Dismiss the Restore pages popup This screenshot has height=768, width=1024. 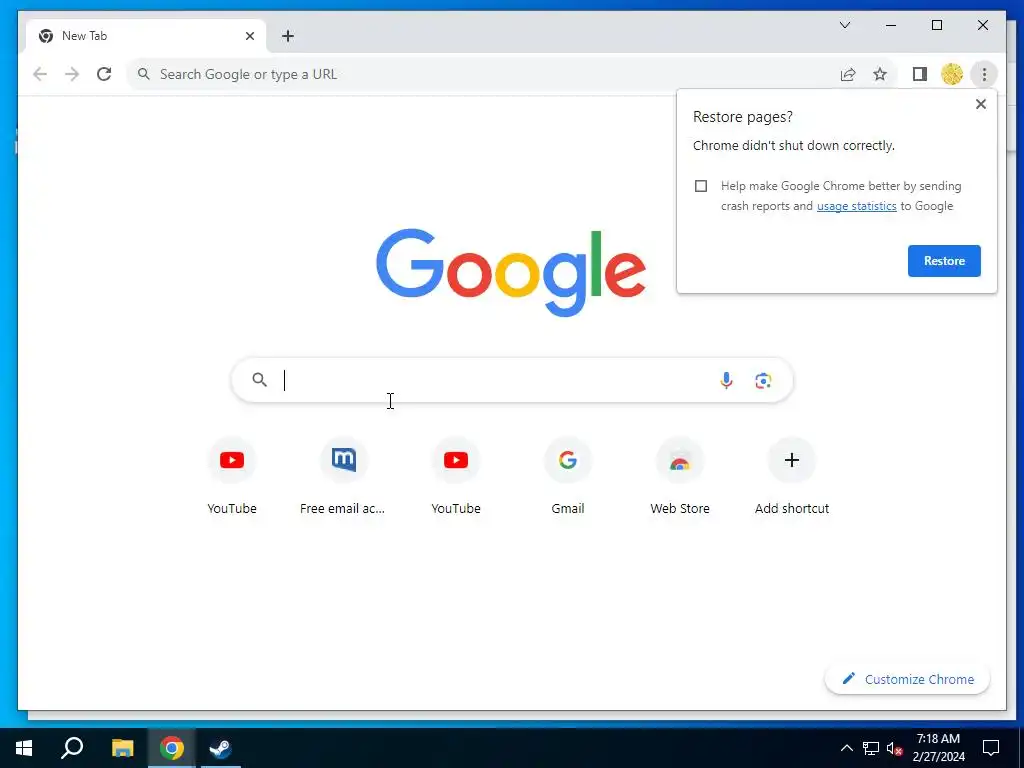(x=980, y=104)
